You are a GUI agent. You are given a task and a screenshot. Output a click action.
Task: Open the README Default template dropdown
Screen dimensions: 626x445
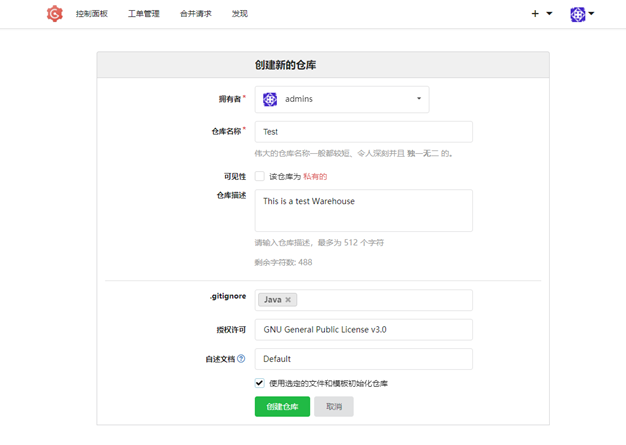coord(364,359)
